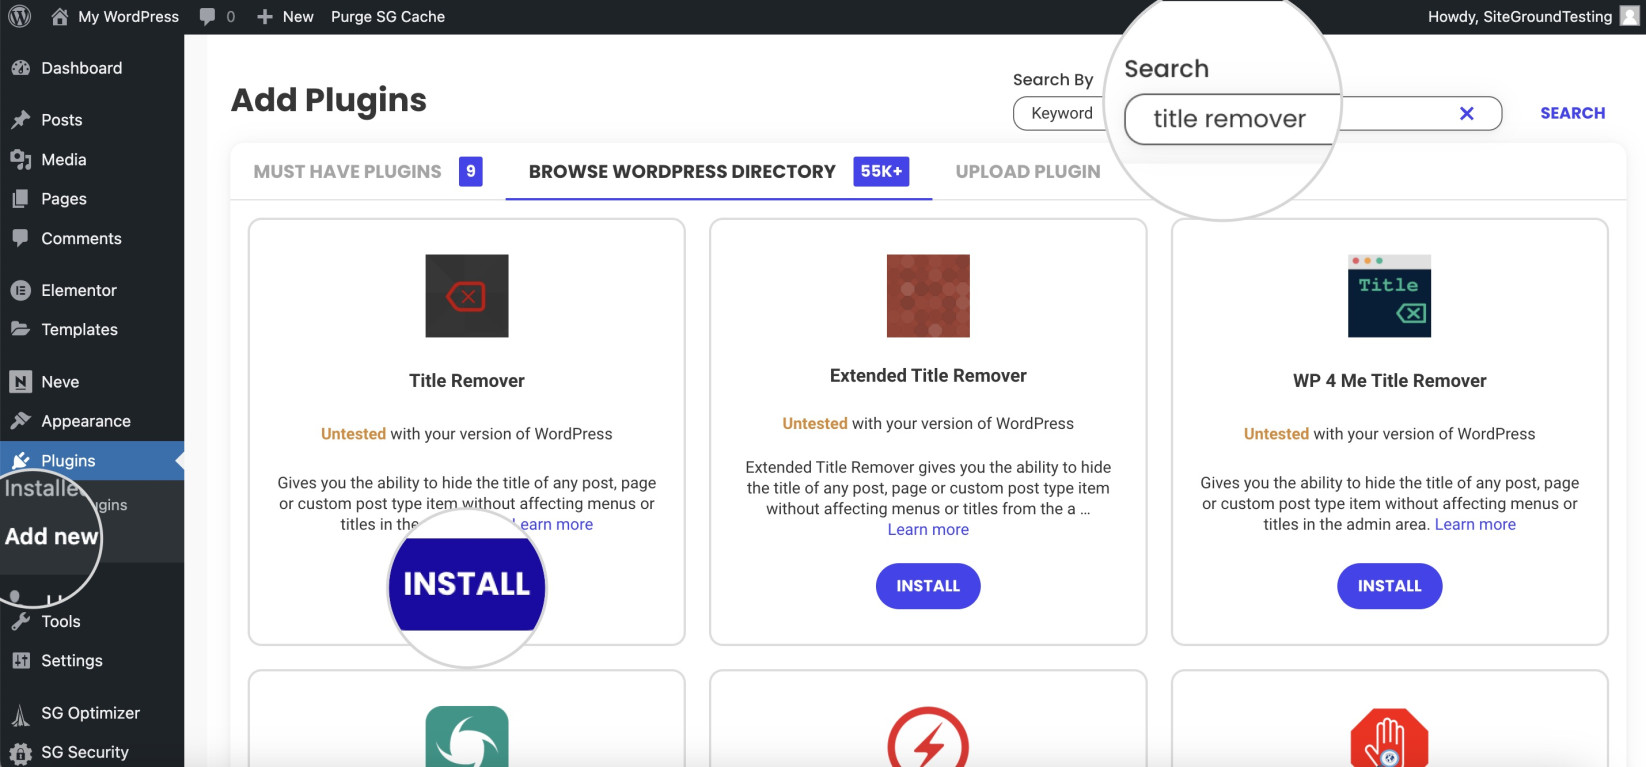This screenshot has width=1646, height=767.
Task: Click the Tools wrench icon
Action: [20, 621]
